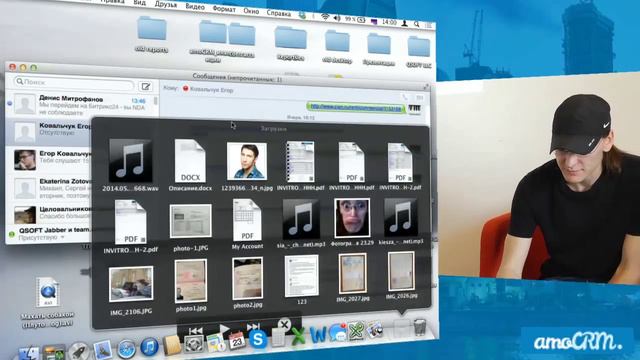Open Finder from the Dock

(x=29, y=353)
